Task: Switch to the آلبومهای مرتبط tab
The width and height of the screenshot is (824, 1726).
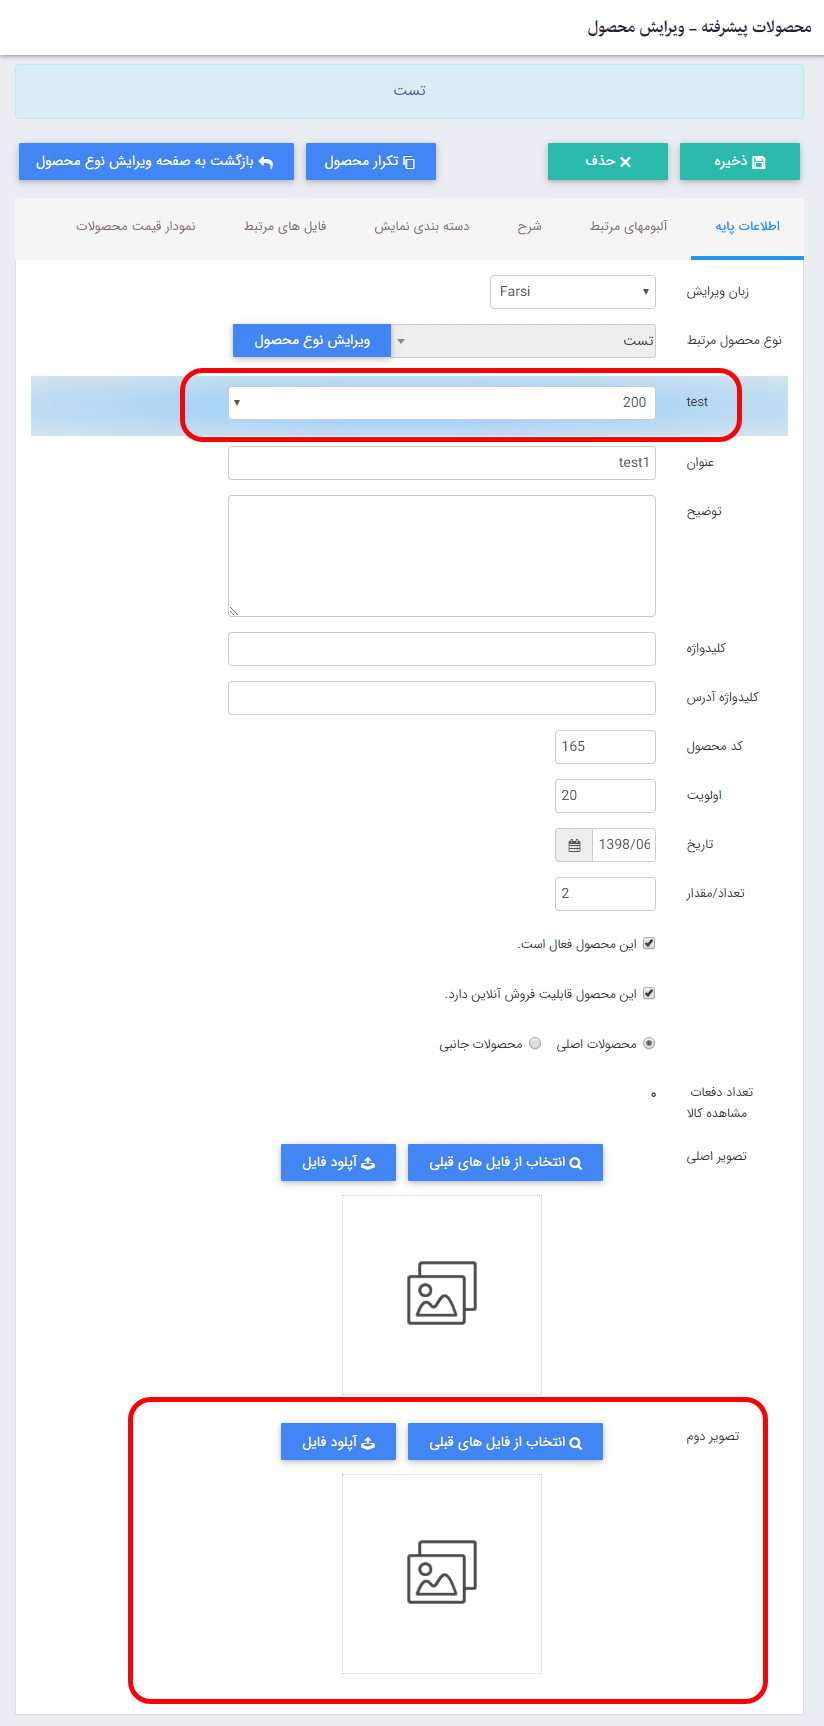Action: [x=628, y=227]
